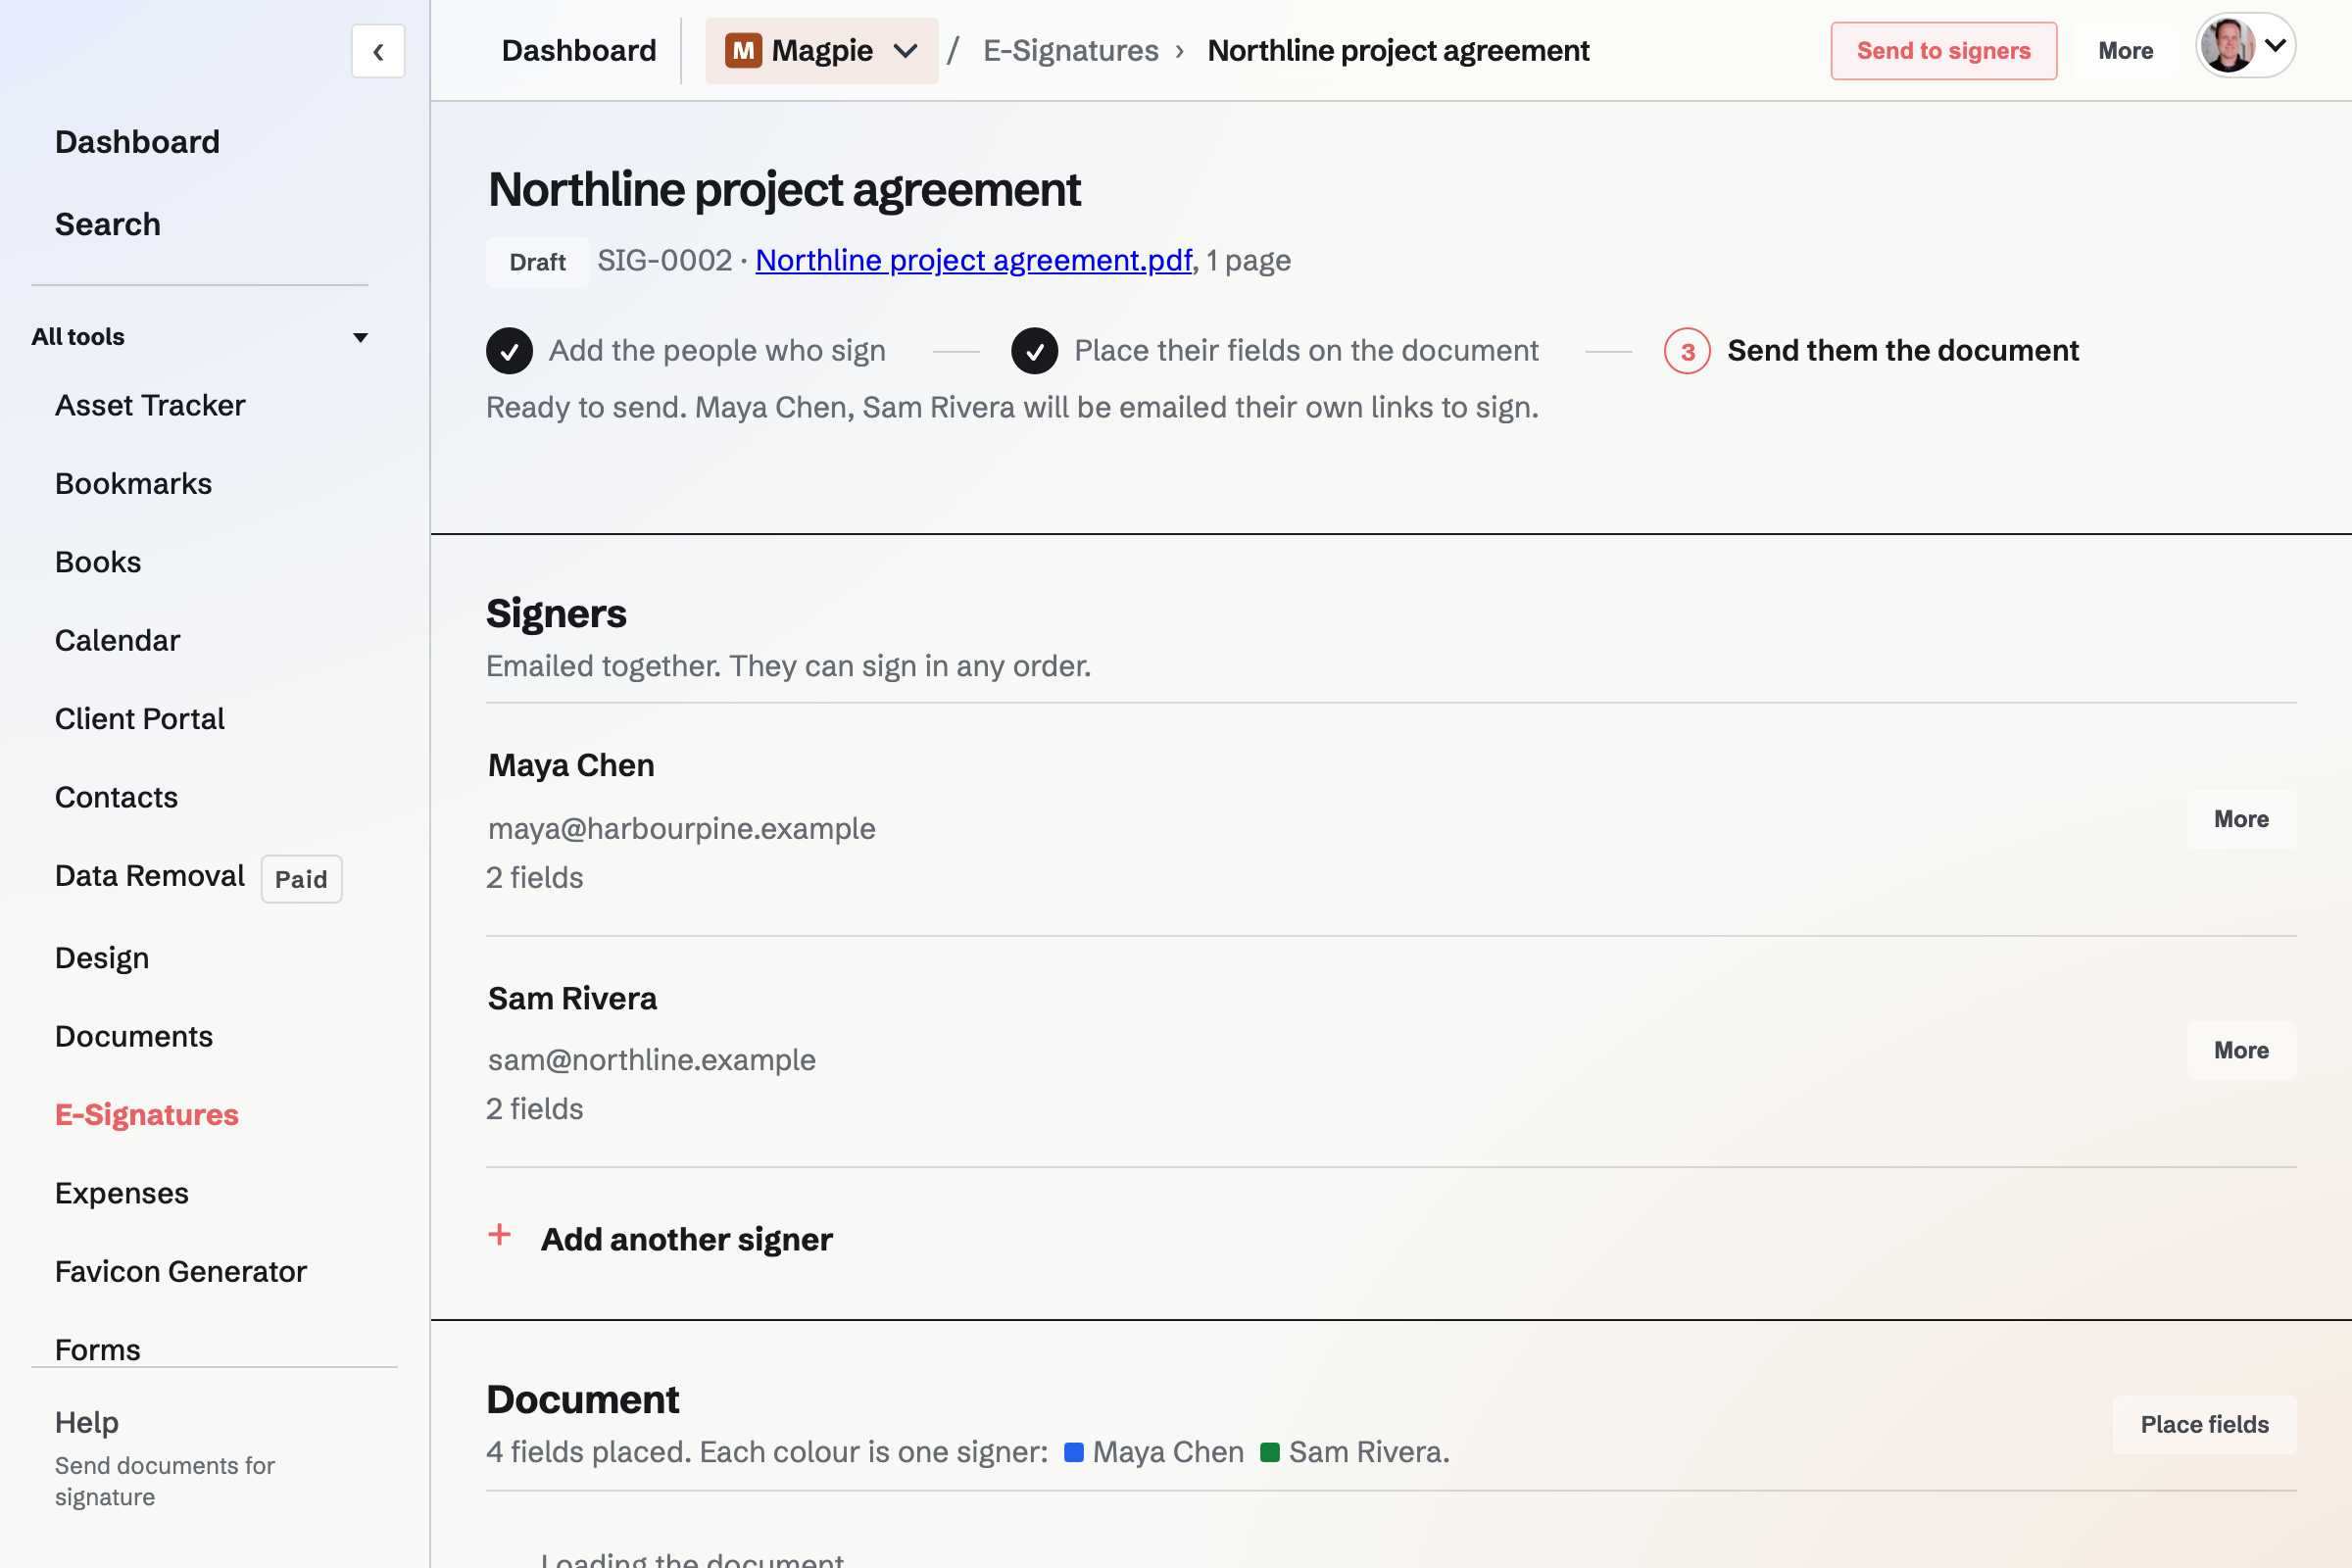Click Send them the document step
Screen dimensions: 2352x1568
pyautogui.click(x=1902, y=351)
